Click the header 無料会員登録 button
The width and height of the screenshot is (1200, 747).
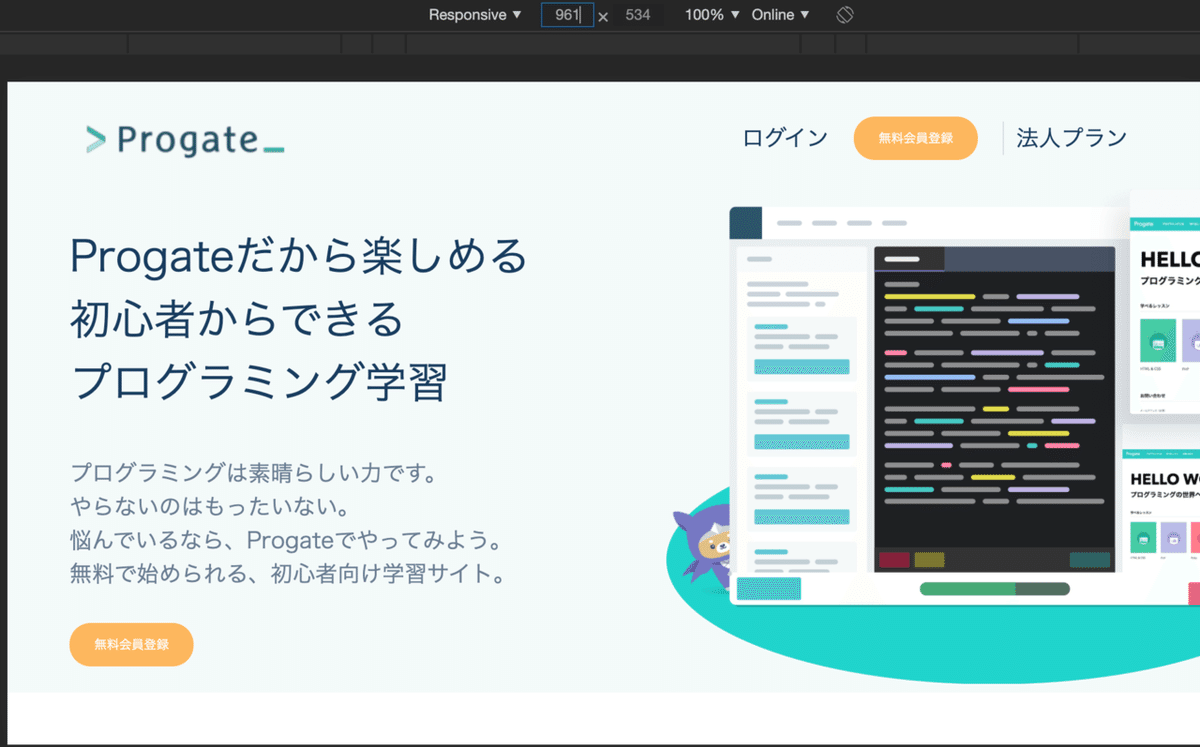(x=915, y=138)
